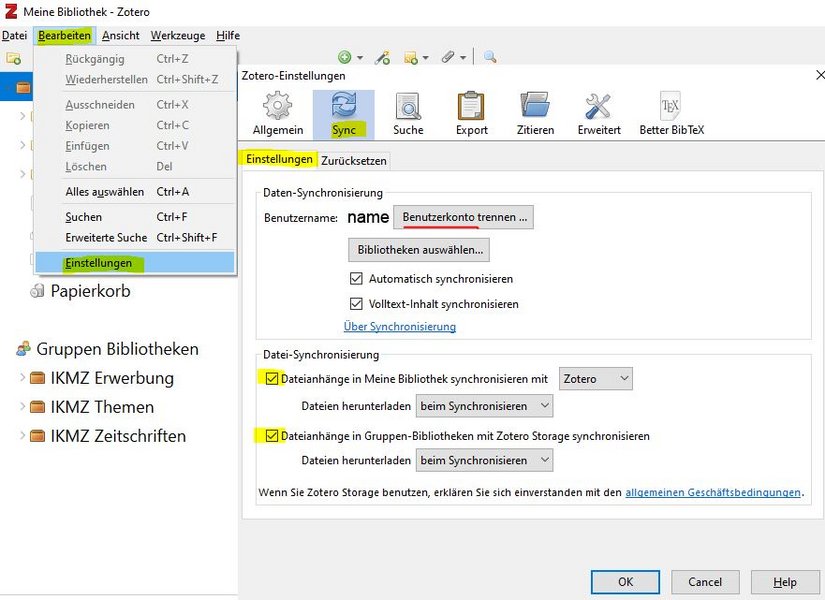Toggle Volltext-Inhalt synchronisieren checkbox

[356, 304]
